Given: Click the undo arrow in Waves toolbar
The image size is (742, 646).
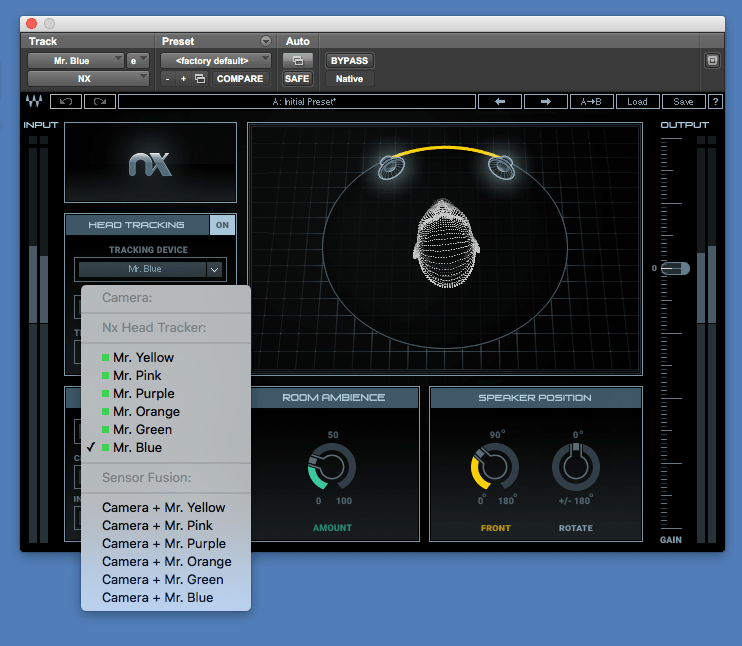Looking at the screenshot, I should point(66,101).
